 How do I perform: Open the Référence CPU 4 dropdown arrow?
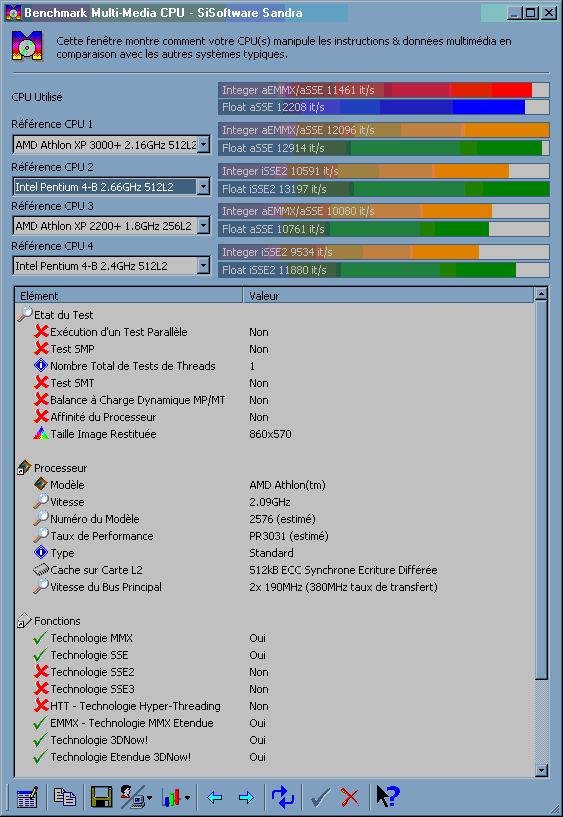[204, 266]
